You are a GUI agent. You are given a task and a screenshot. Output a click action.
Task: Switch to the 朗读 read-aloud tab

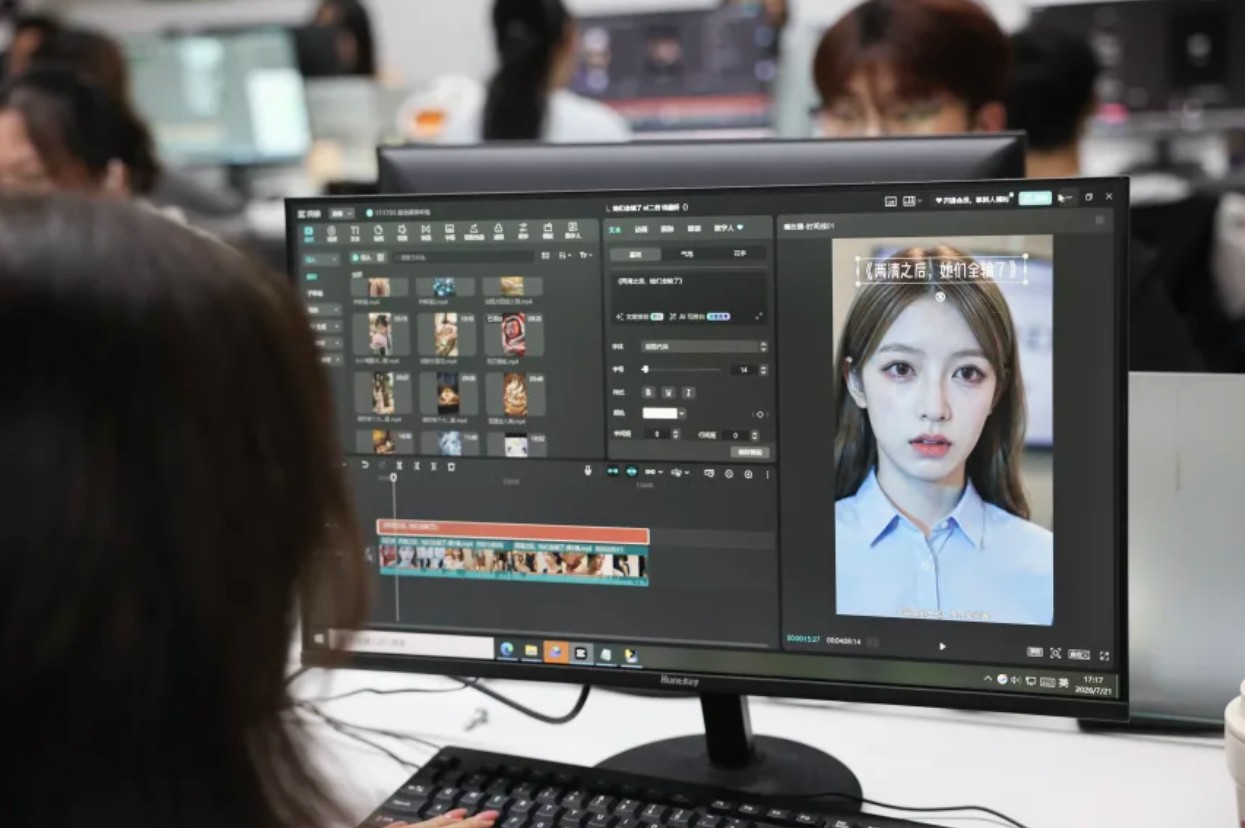(x=694, y=229)
